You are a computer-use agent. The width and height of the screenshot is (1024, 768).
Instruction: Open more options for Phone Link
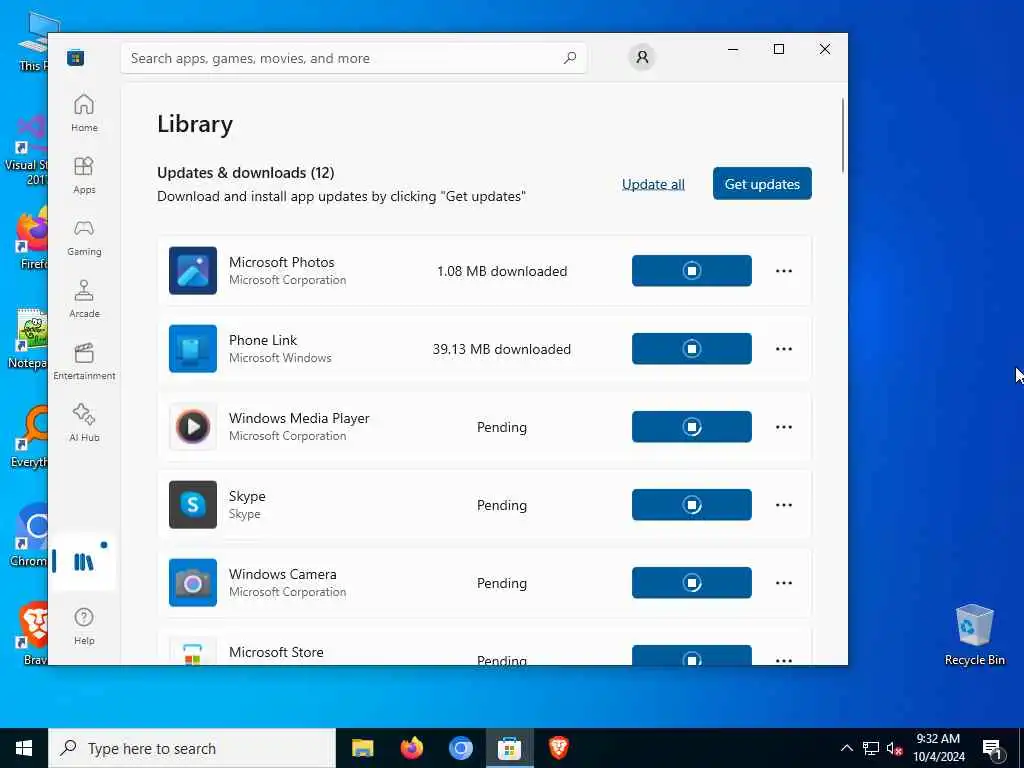(x=784, y=349)
